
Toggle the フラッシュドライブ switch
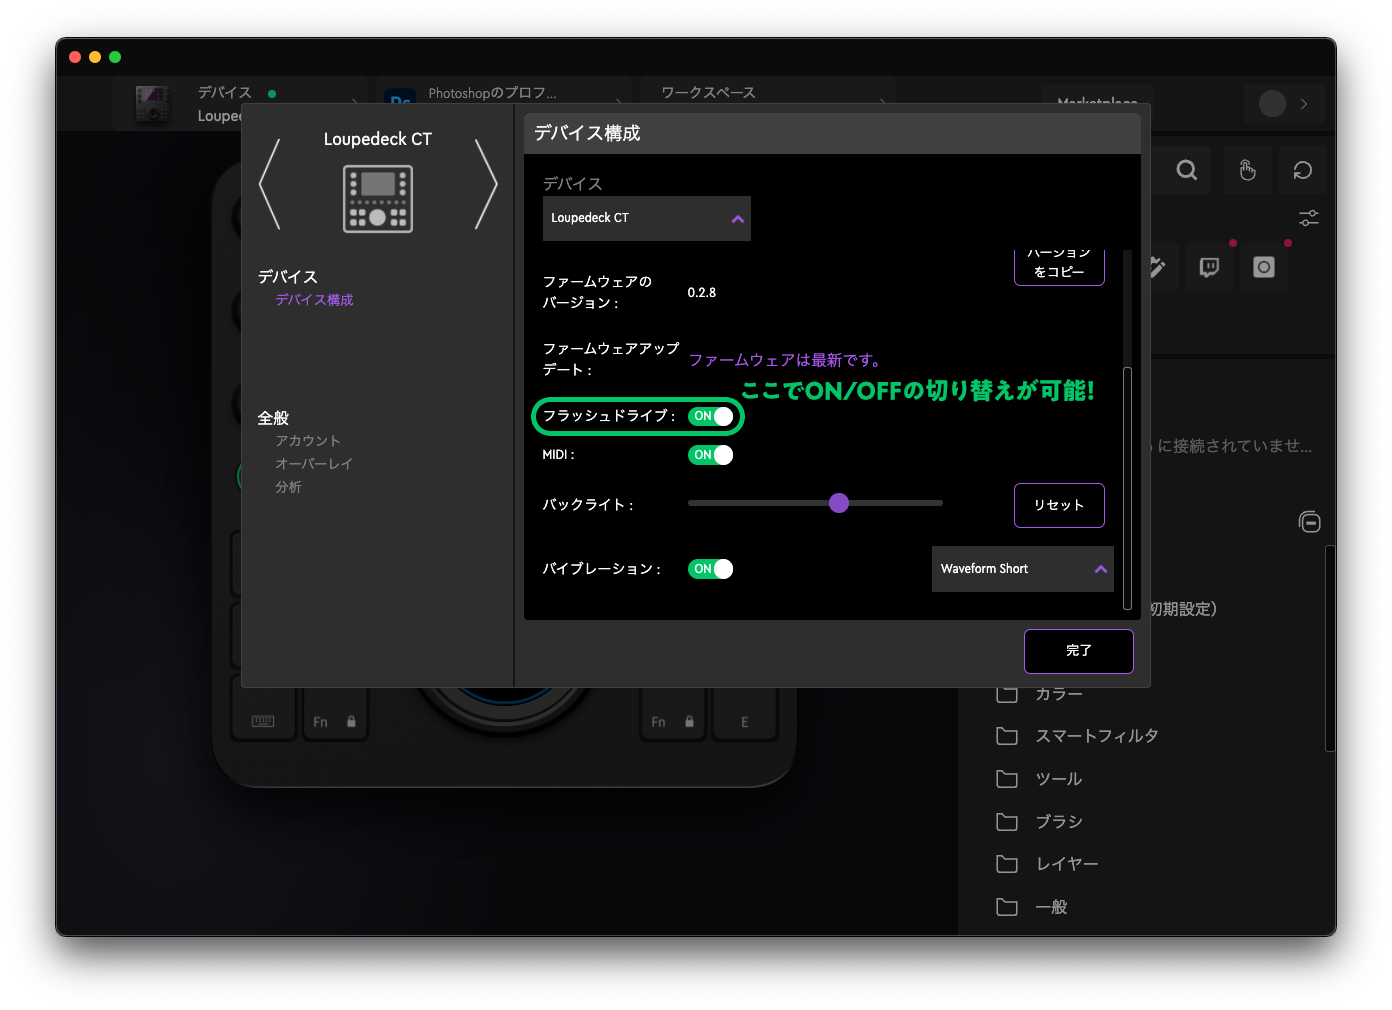711,416
